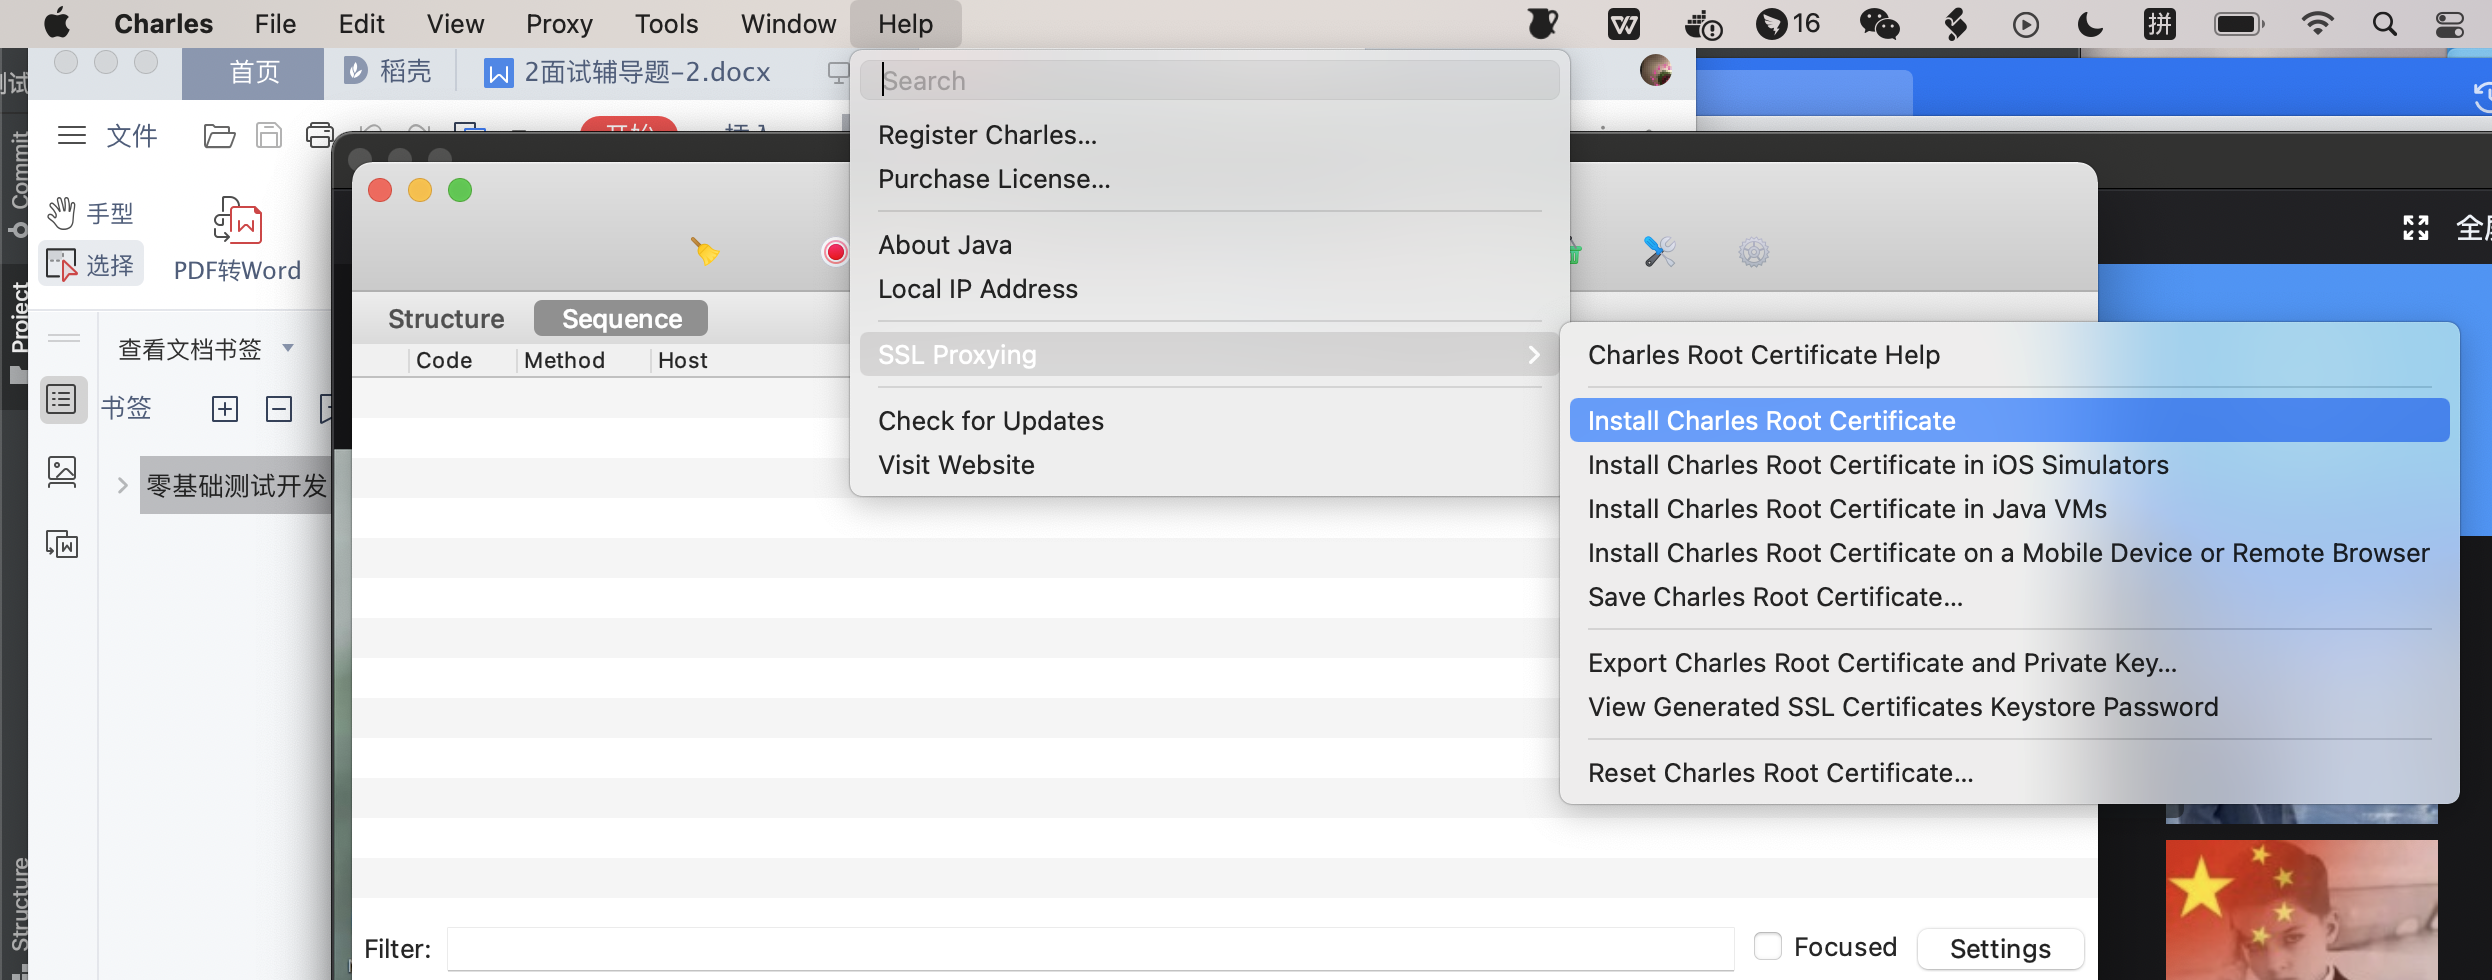2492x980 pixels.
Task: Choose Install Certificate on Mobile Device or Remote Browser
Action: 2009,553
